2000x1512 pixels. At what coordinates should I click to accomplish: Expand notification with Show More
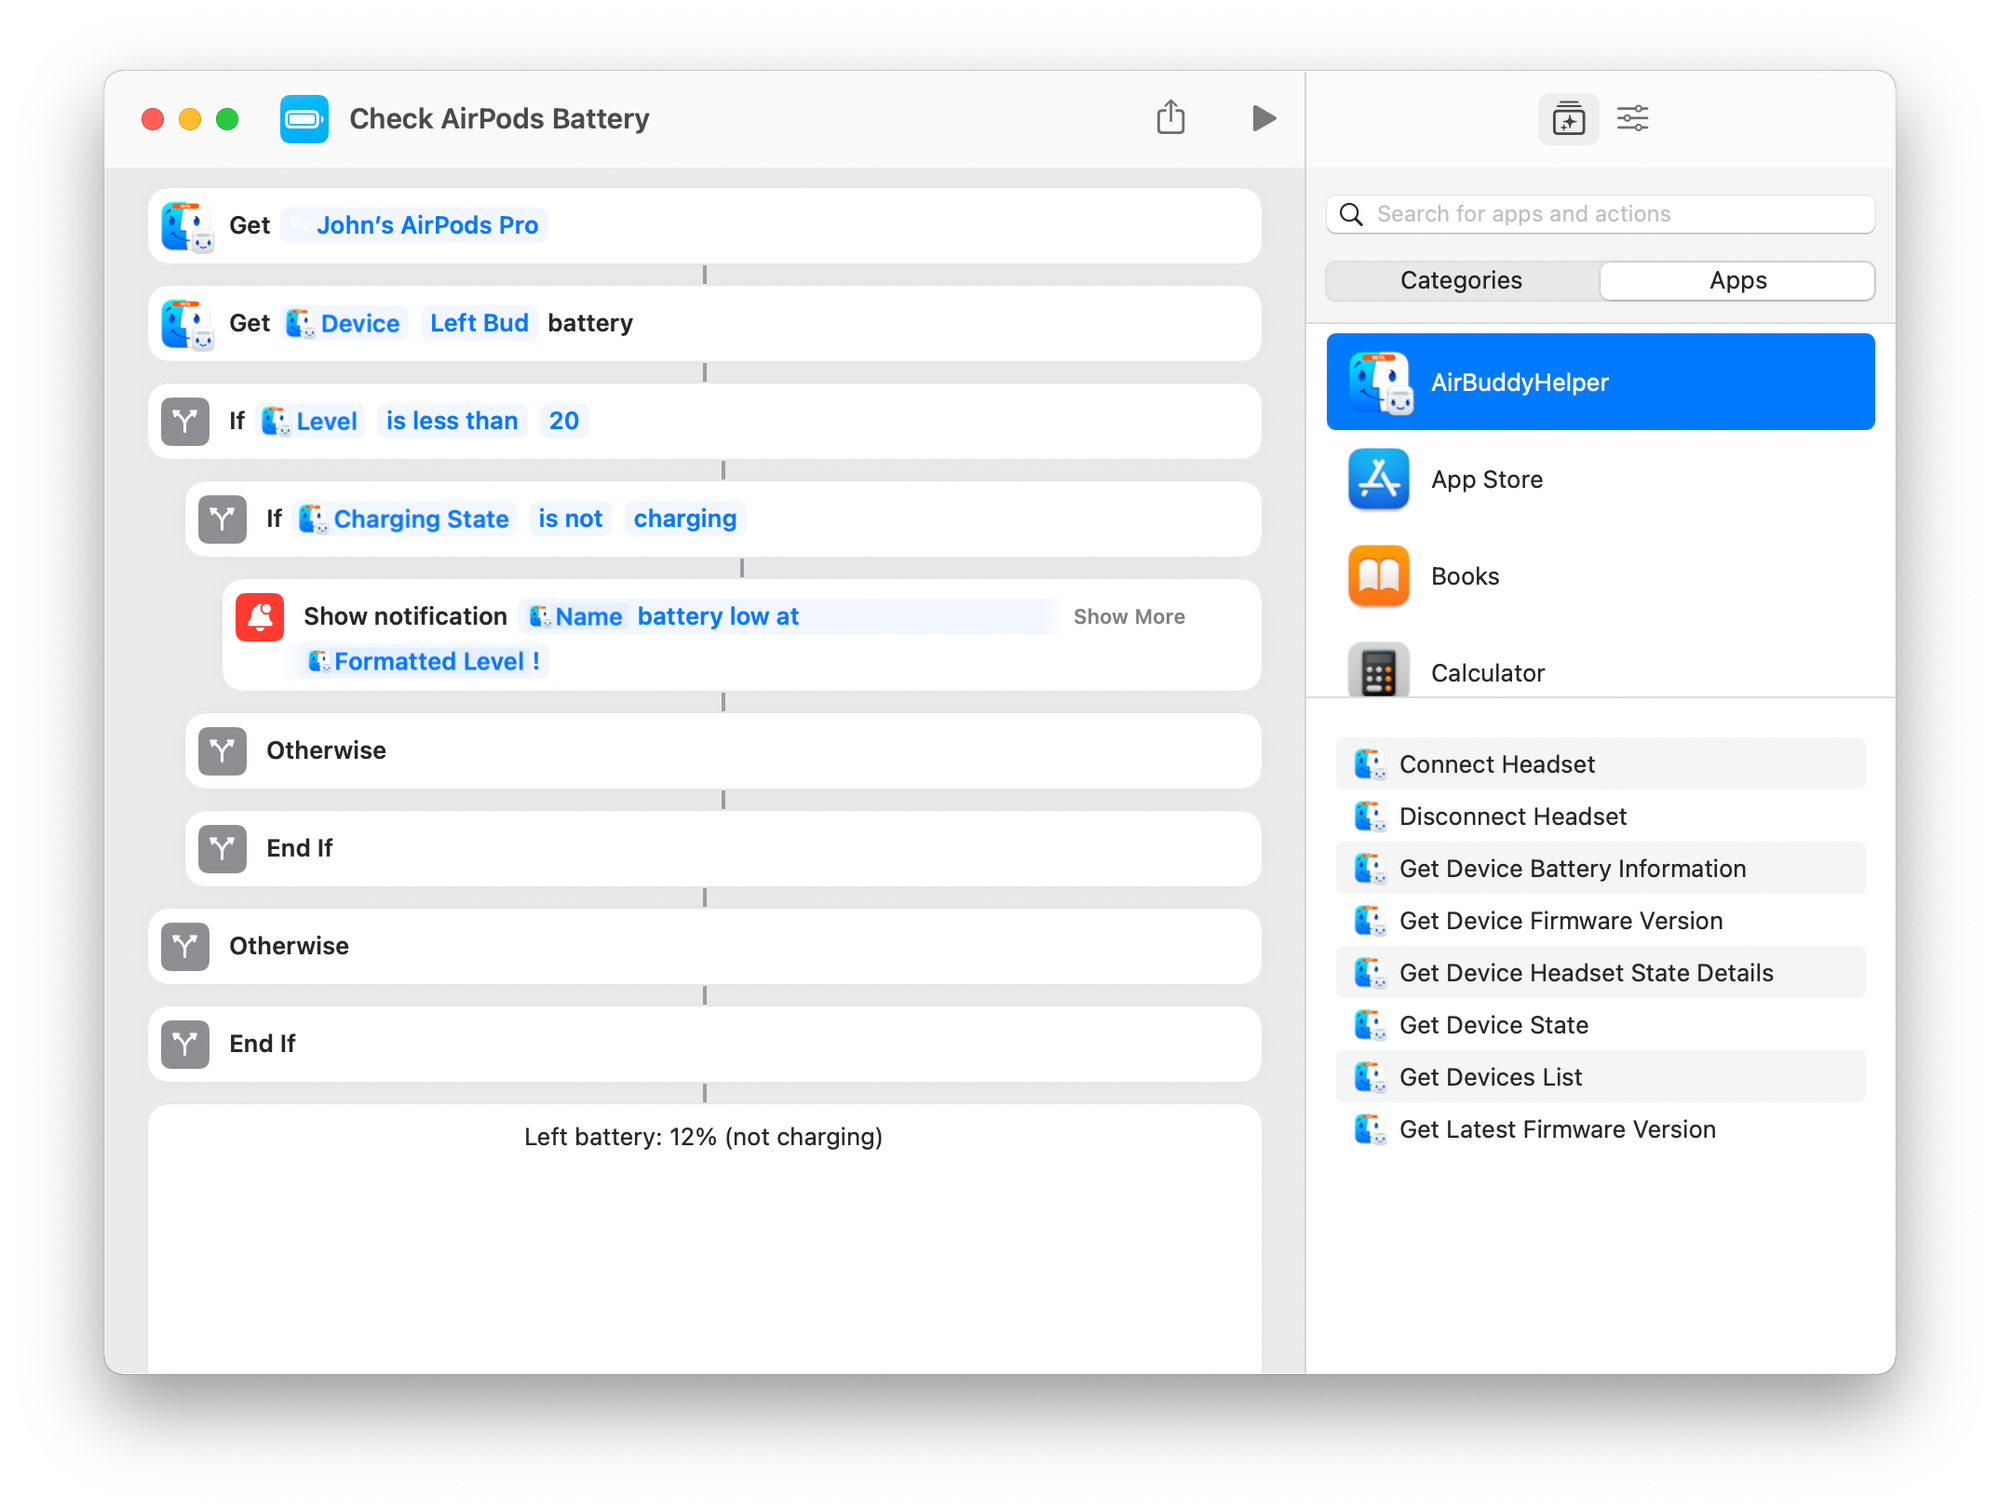pyautogui.click(x=1129, y=617)
